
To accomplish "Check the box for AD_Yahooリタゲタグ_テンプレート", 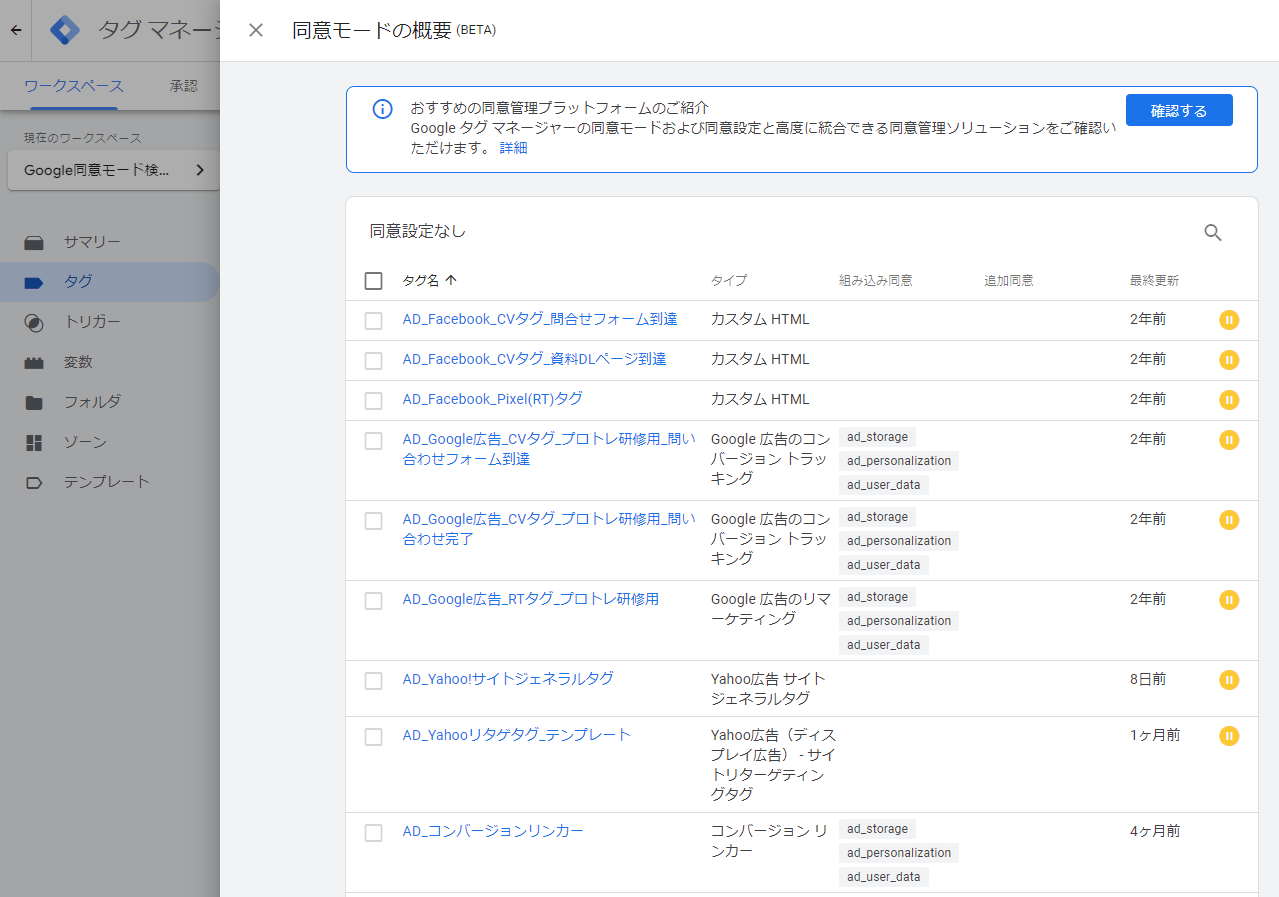I will [373, 737].
